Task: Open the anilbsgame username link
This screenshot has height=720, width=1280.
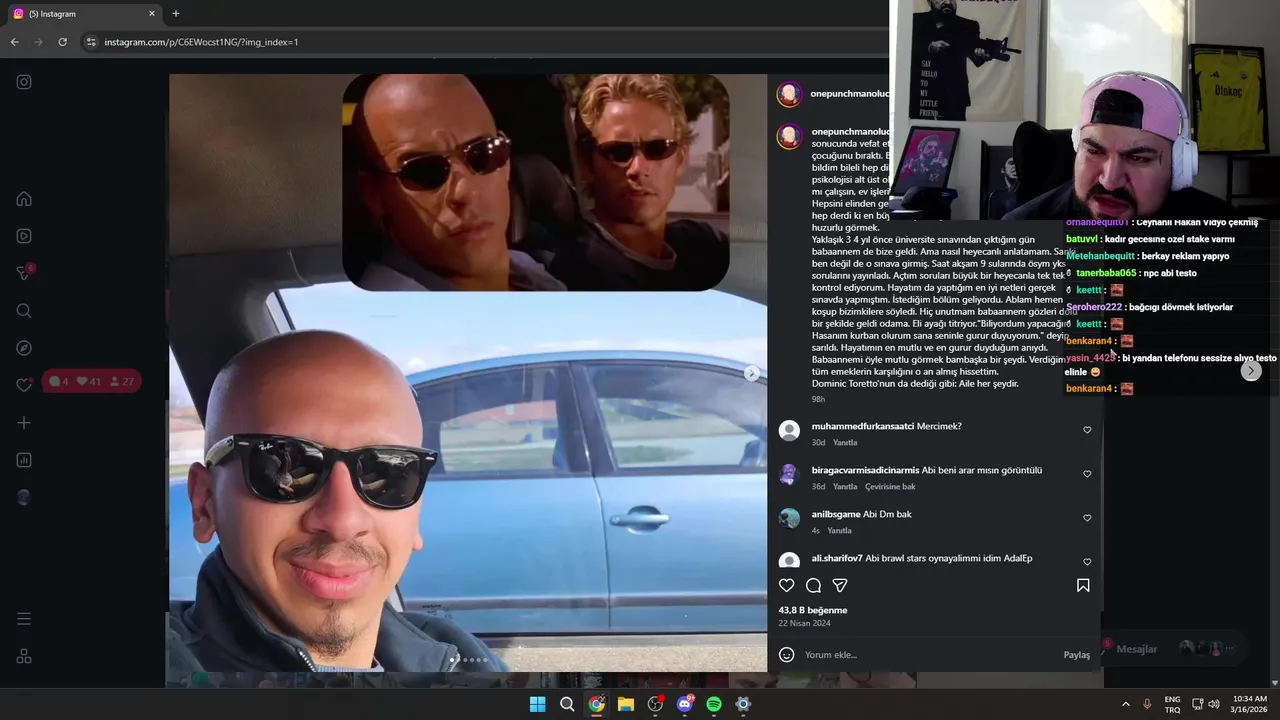Action: [x=836, y=514]
